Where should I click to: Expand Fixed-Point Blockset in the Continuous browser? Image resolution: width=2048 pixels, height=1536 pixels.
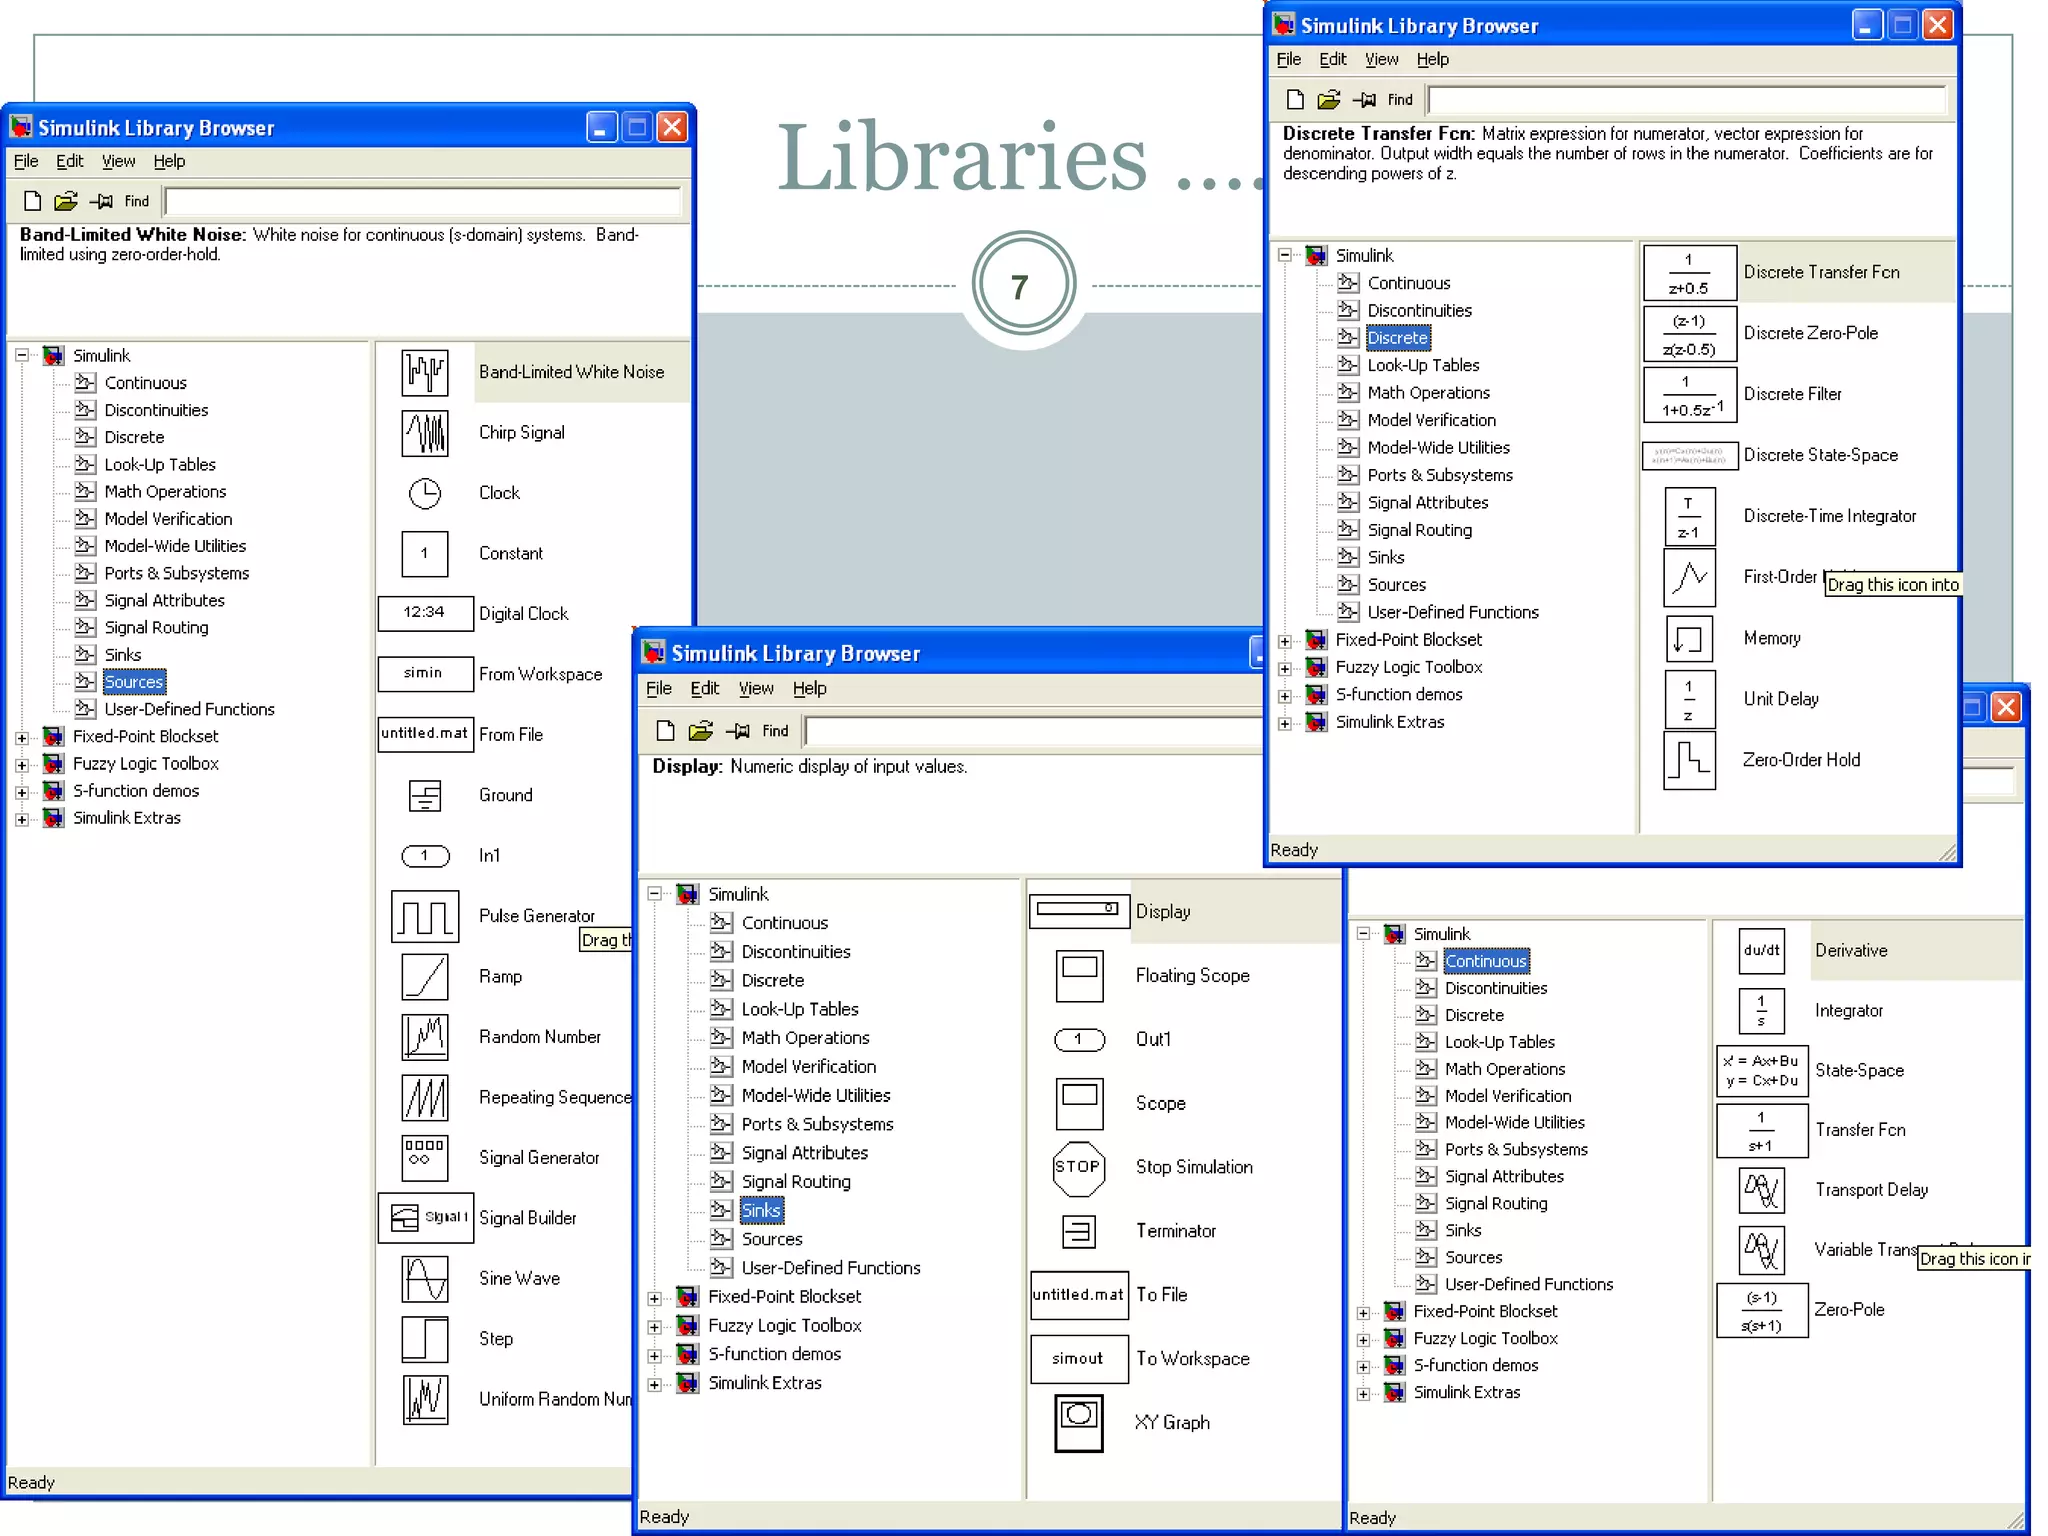1363,1313
